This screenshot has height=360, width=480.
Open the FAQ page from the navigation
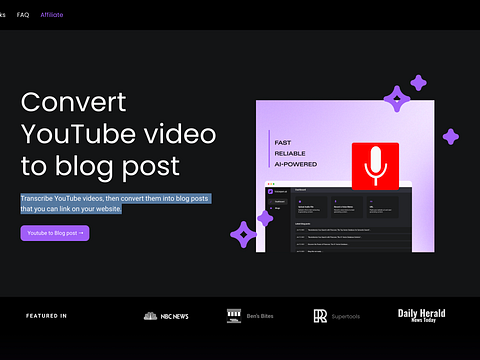point(23,15)
